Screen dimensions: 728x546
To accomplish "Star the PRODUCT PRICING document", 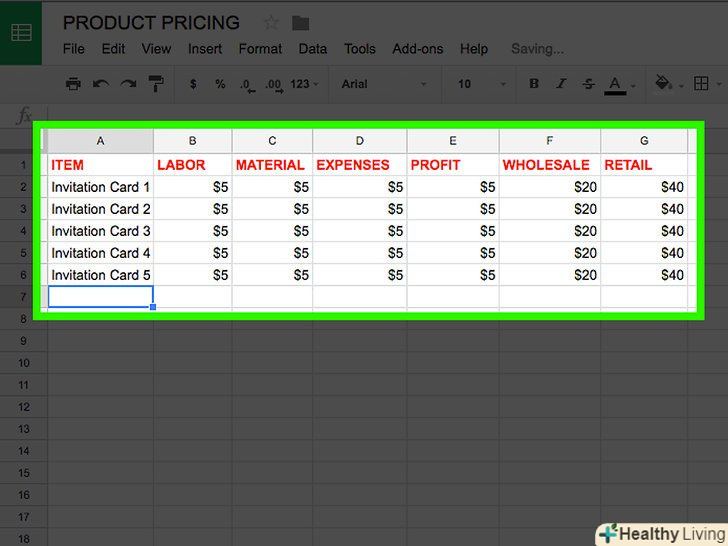I will tap(271, 23).
